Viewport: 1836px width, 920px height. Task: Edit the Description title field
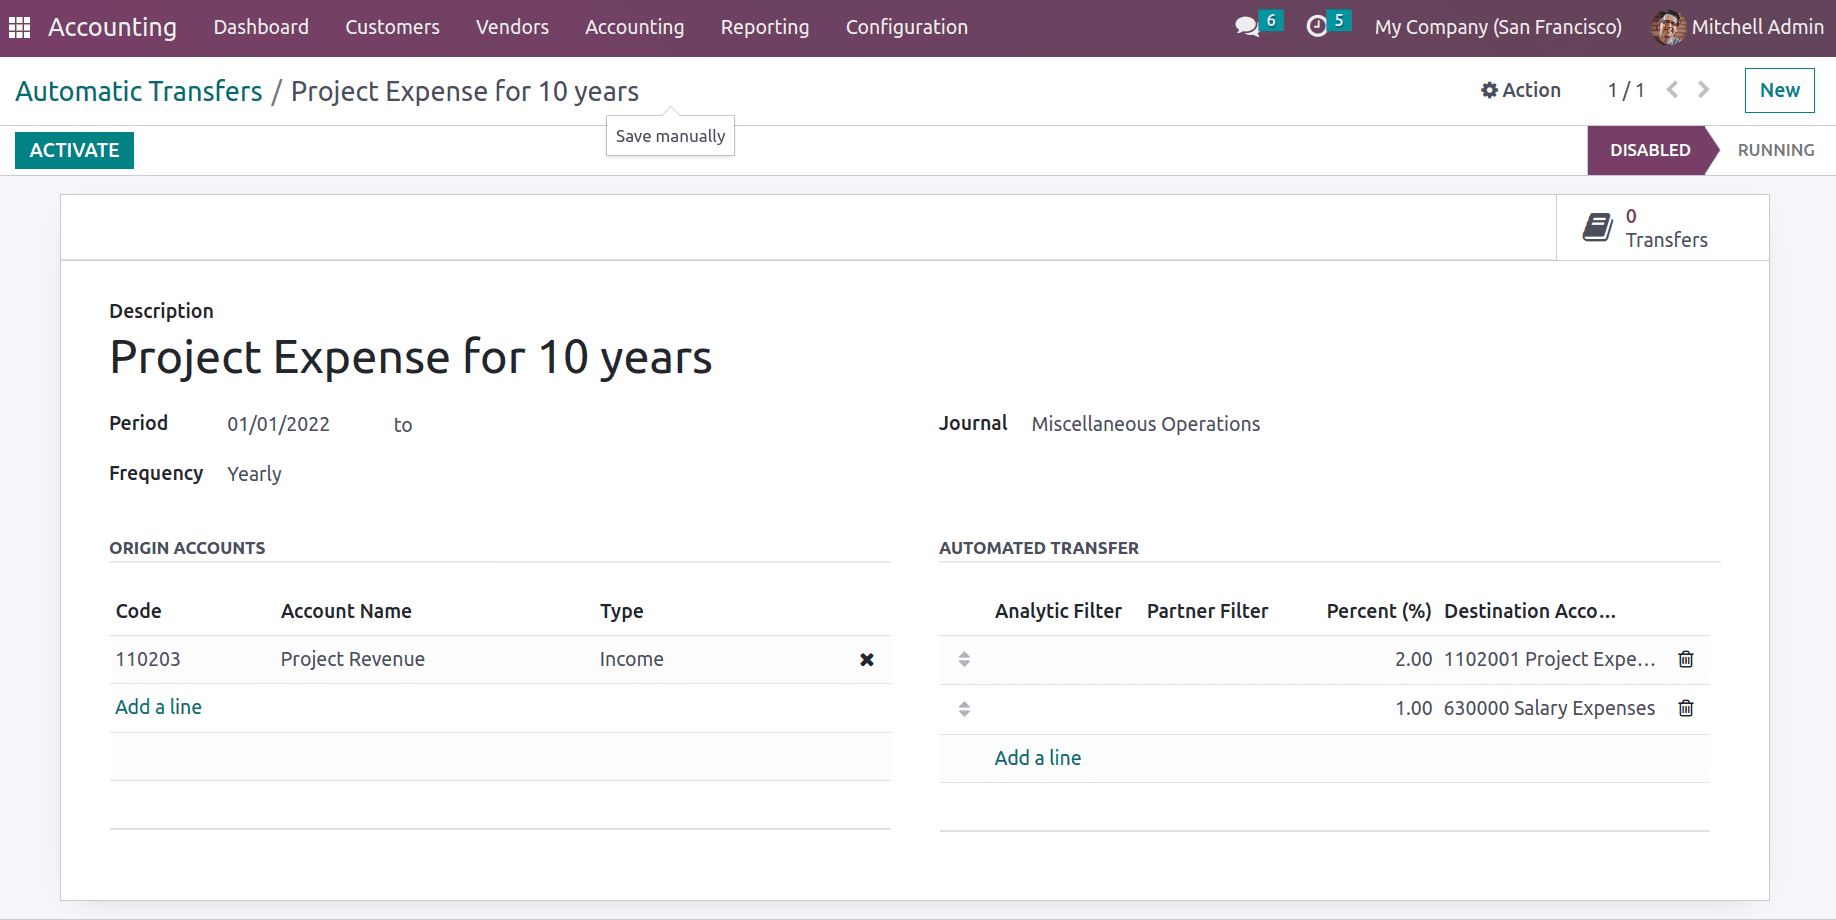click(411, 357)
